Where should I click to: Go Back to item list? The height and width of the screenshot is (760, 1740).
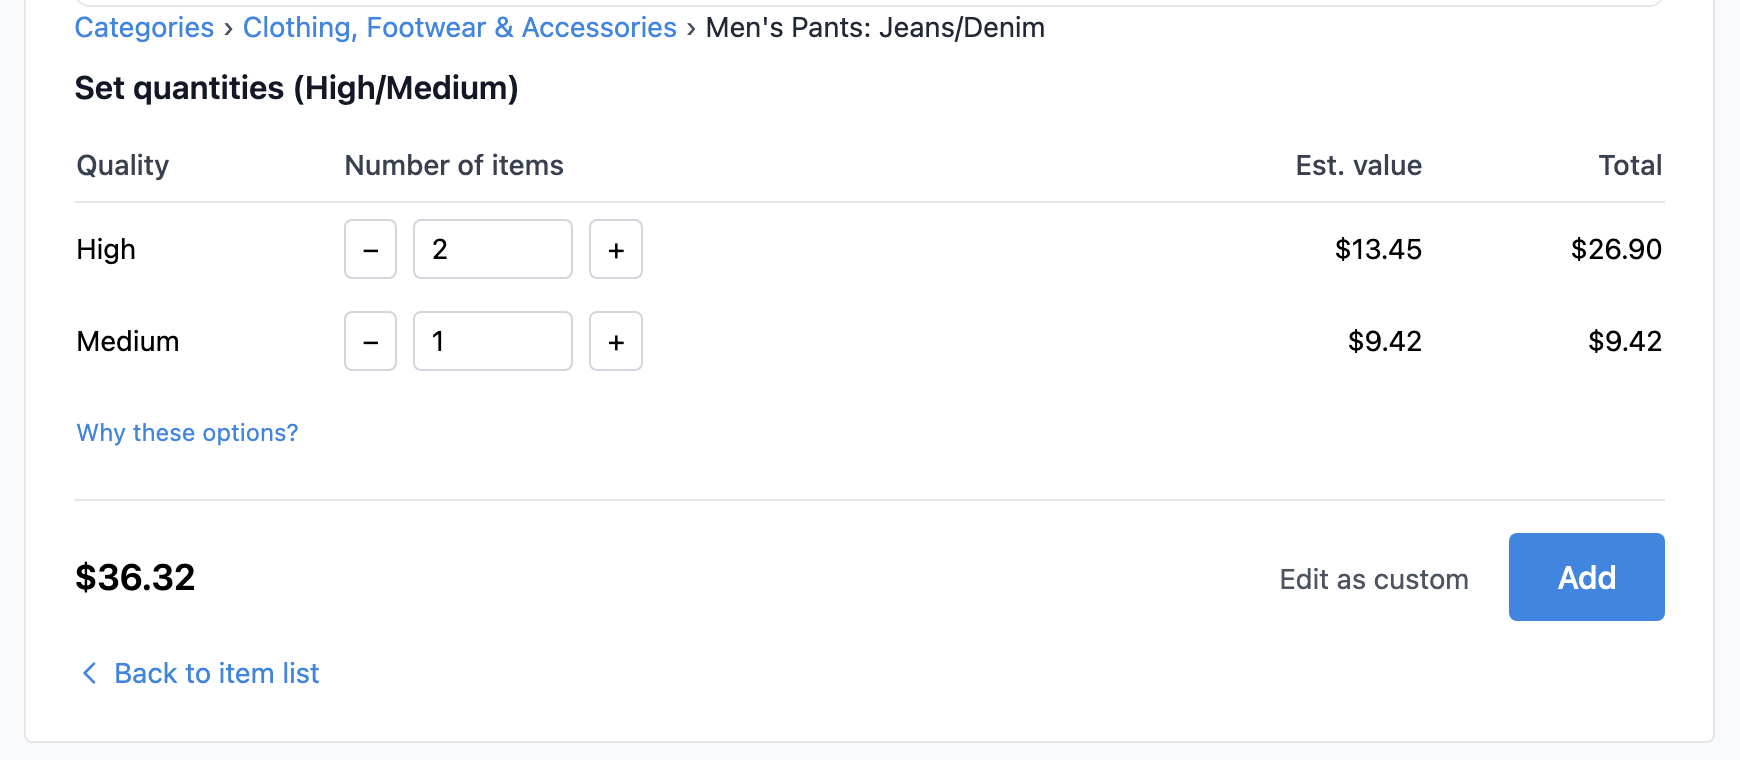pyautogui.click(x=216, y=673)
